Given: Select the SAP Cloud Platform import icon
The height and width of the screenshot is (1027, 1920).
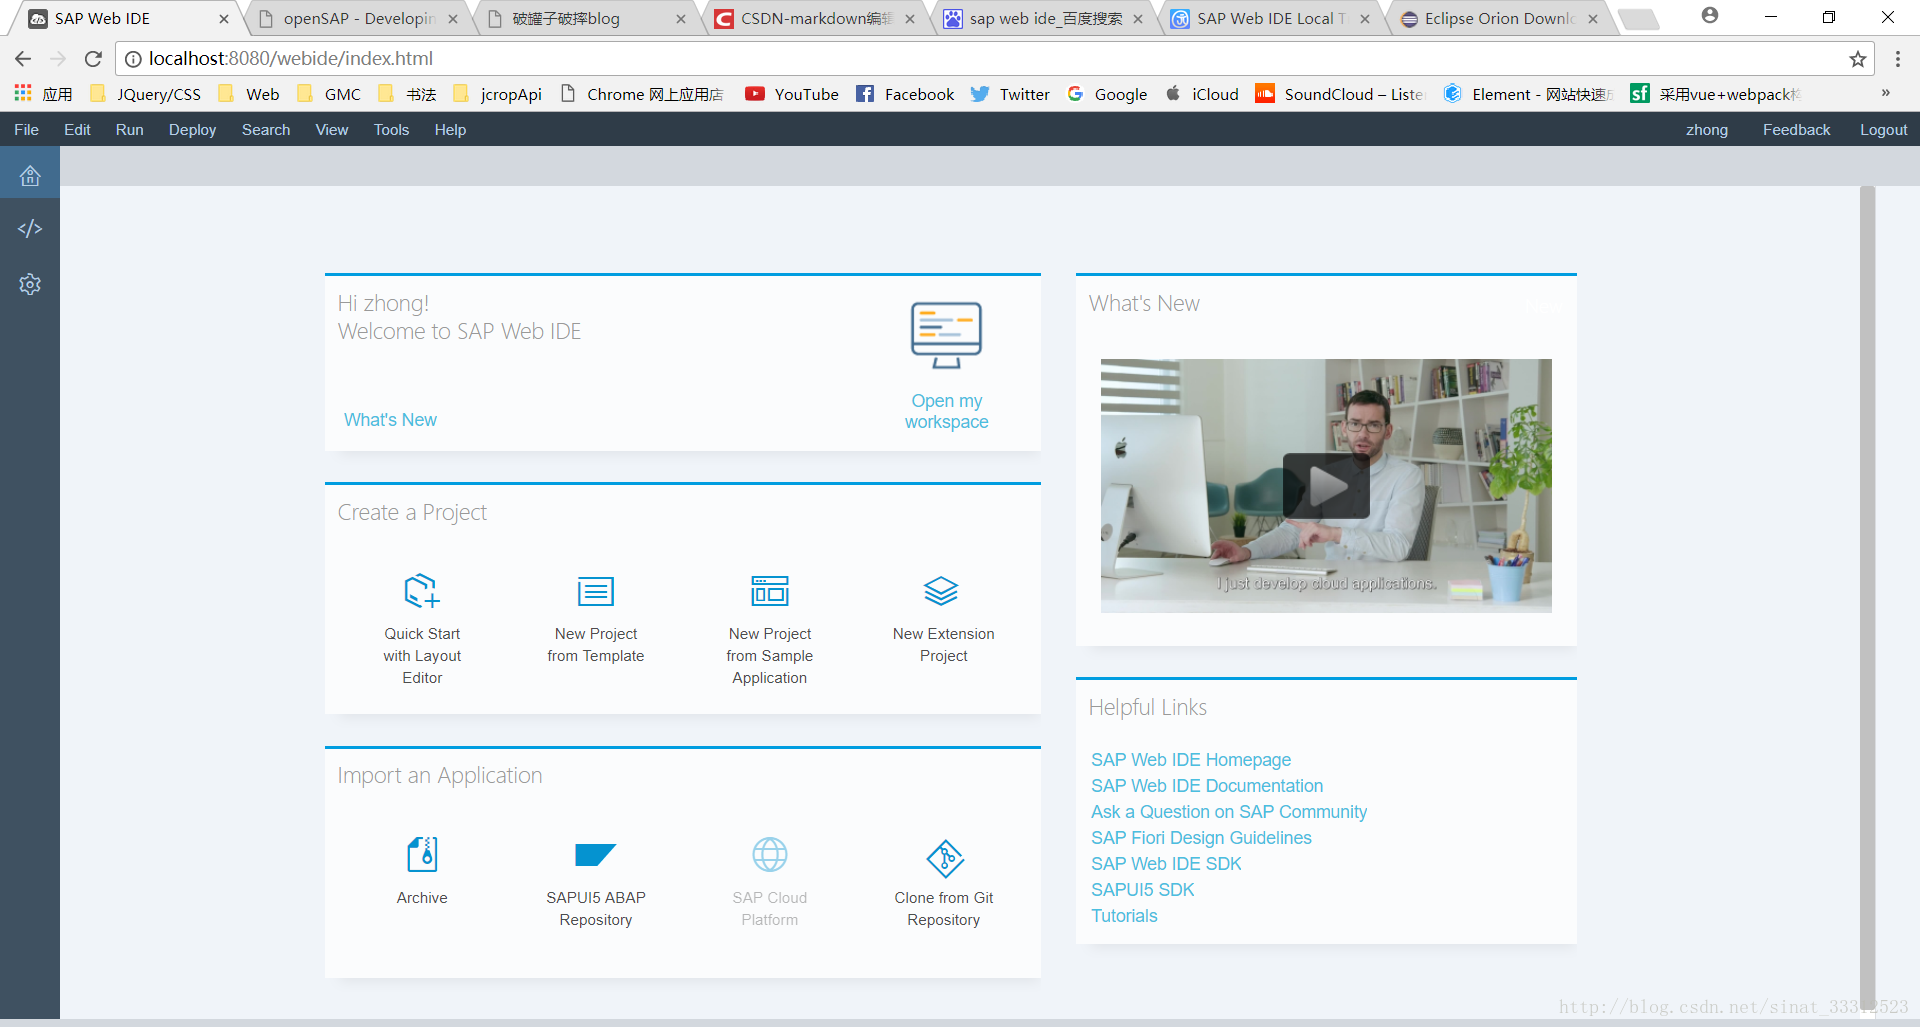Looking at the screenshot, I should pyautogui.click(x=770, y=855).
